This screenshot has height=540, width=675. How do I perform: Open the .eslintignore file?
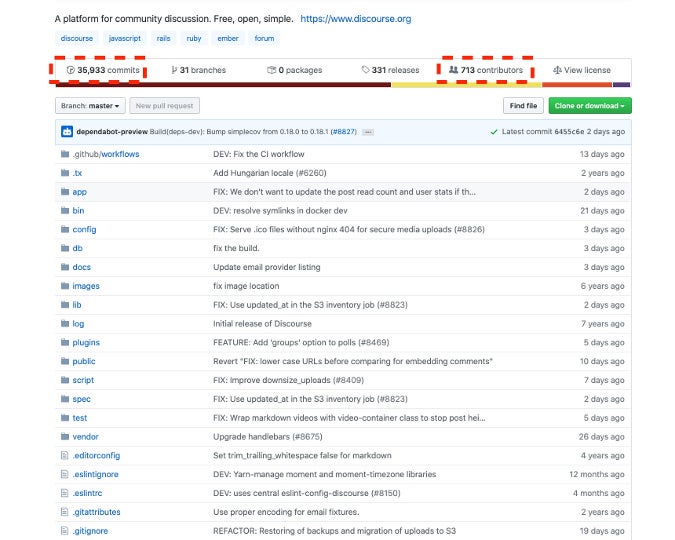[96, 474]
